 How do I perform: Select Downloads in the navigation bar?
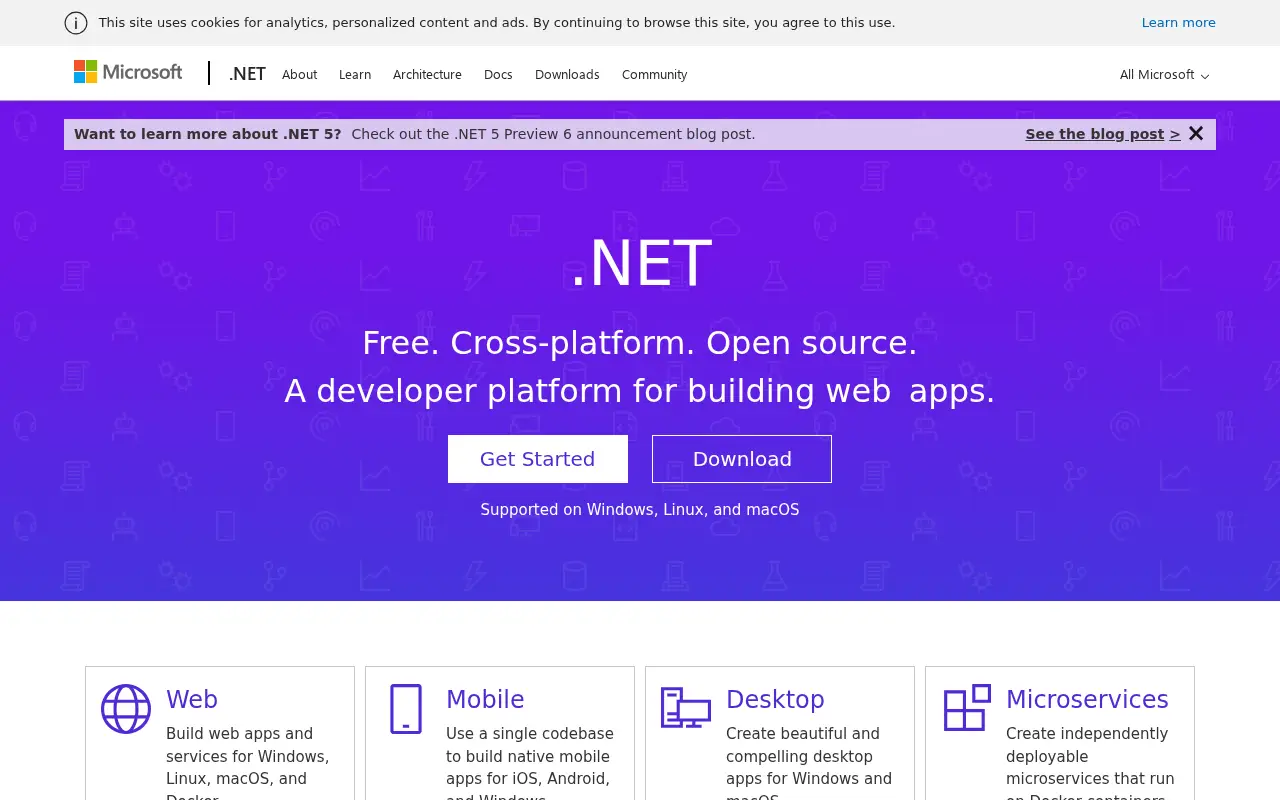[567, 75]
